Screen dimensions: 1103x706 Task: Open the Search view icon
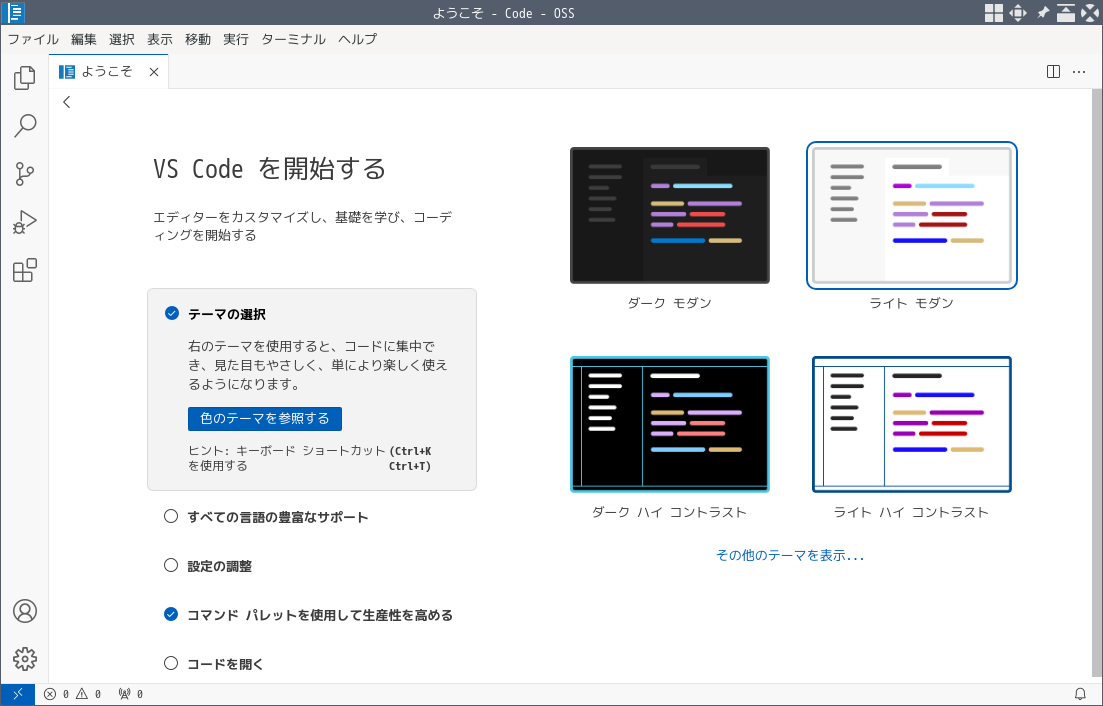click(25, 126)
